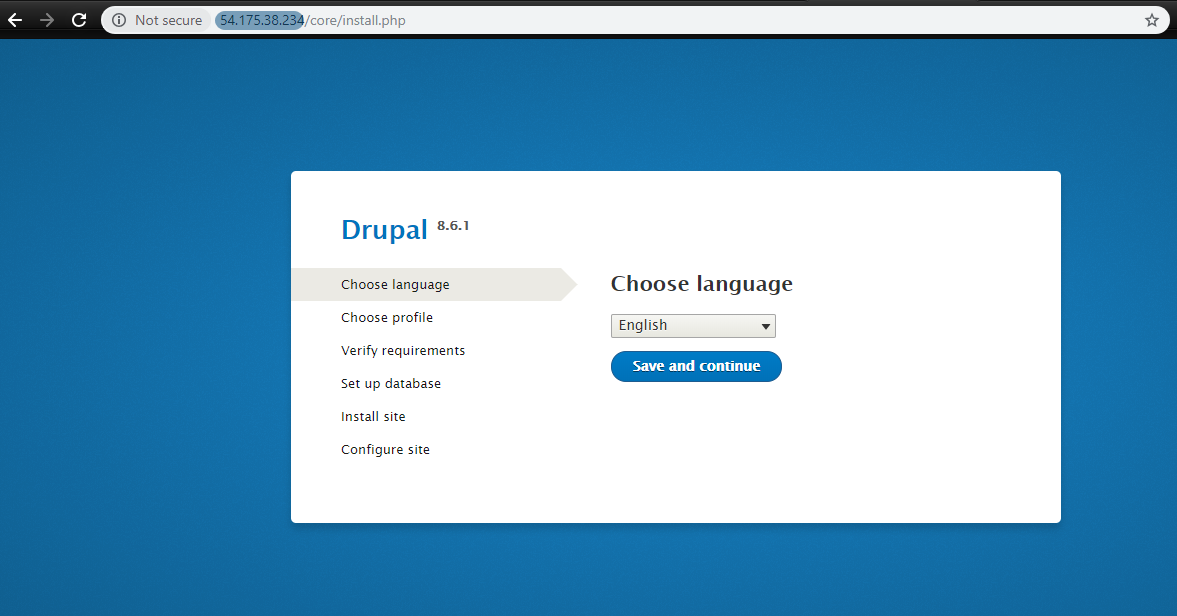The image size is (1177, 616).
Task: Click the Save and continue button
Action: [x=696, y=366]
